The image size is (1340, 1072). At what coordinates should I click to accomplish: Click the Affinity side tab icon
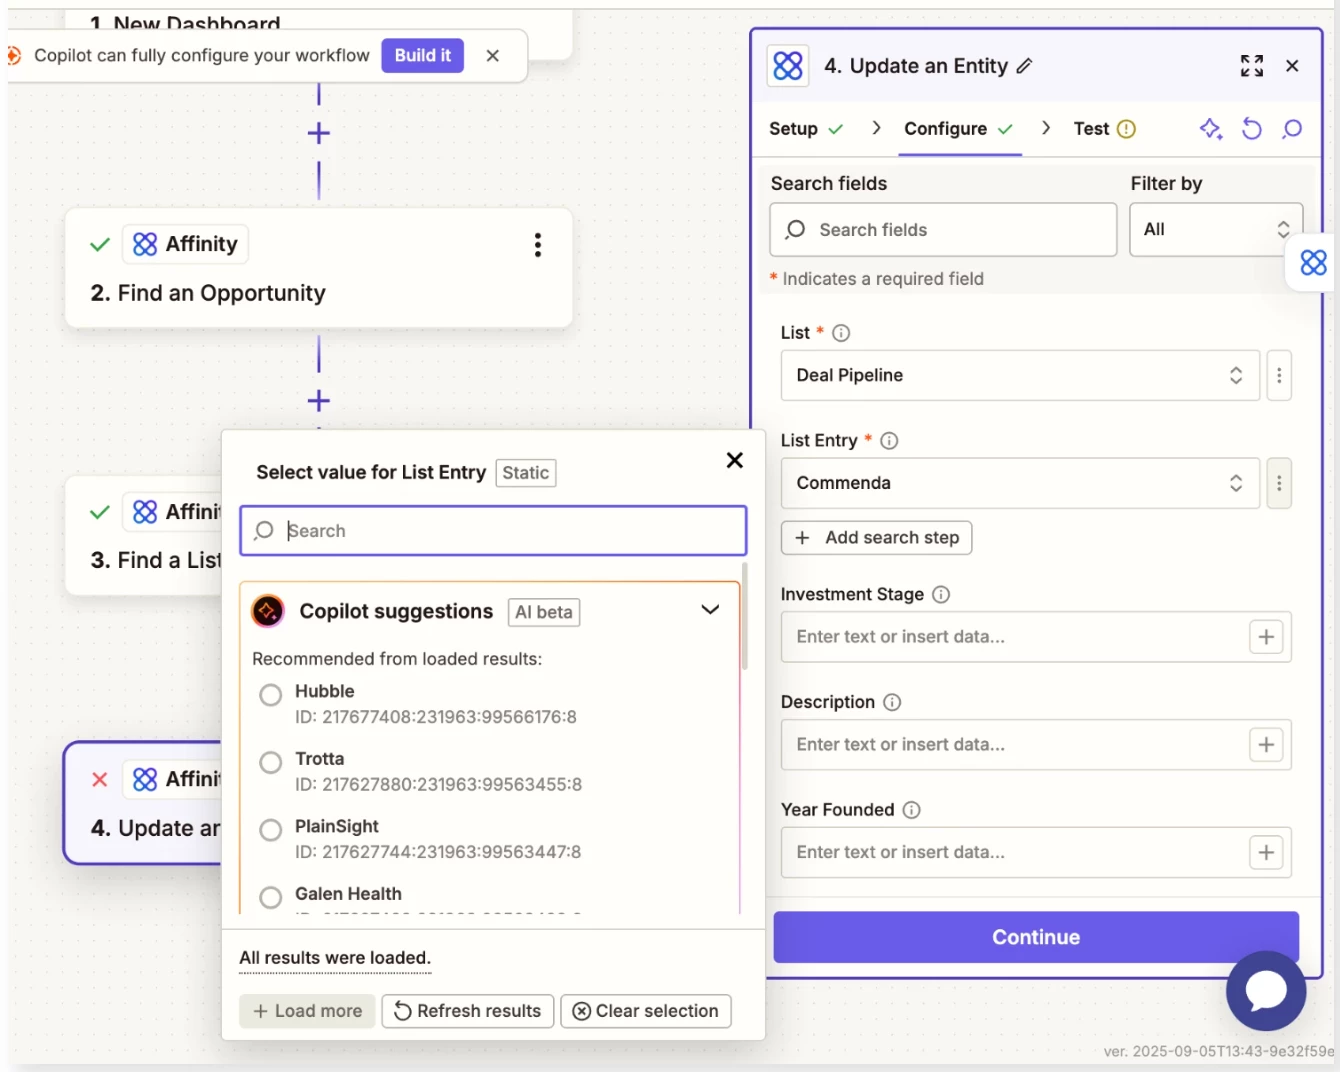1313,263
